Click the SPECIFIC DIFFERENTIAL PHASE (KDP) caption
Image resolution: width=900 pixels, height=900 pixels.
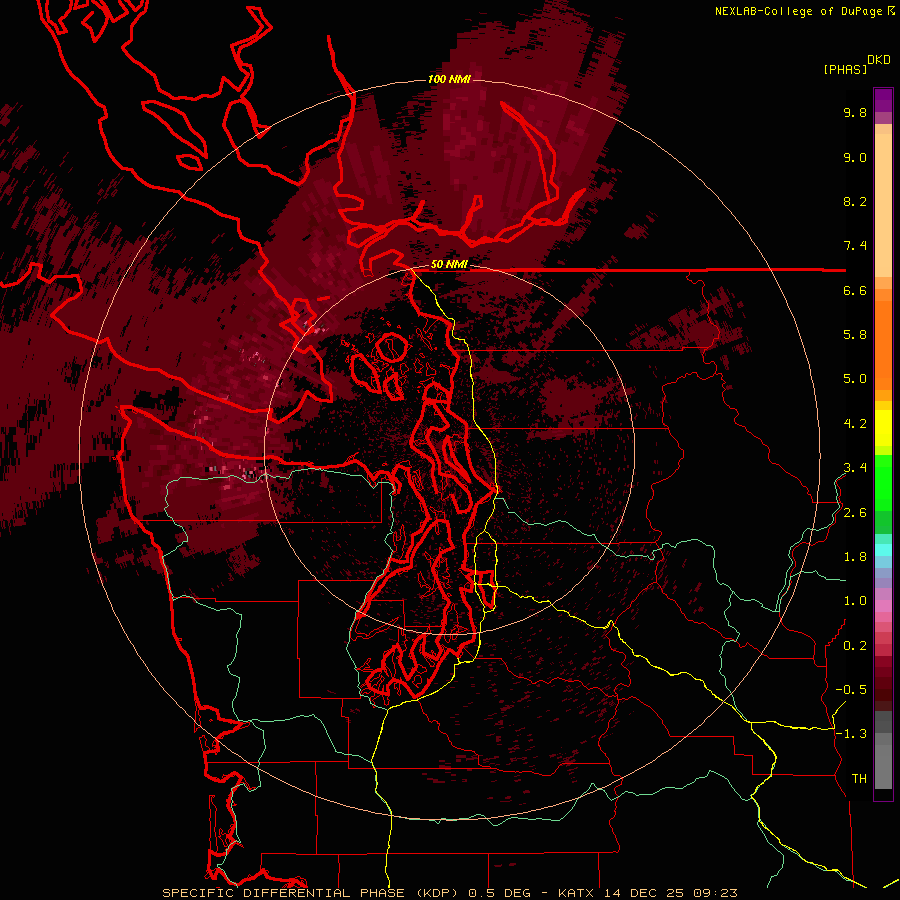pyautogui.click(x=312, y=893)
